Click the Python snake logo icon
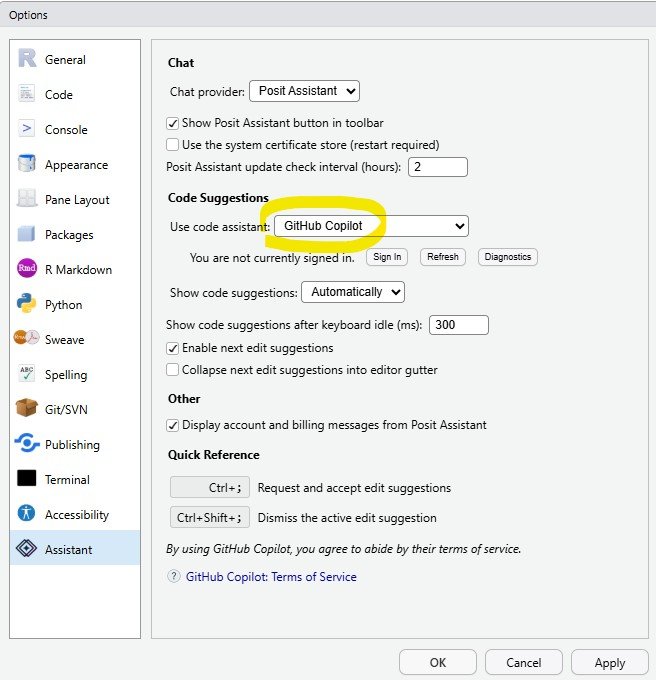Screen dimensions: 656x680 coord(27,304)
